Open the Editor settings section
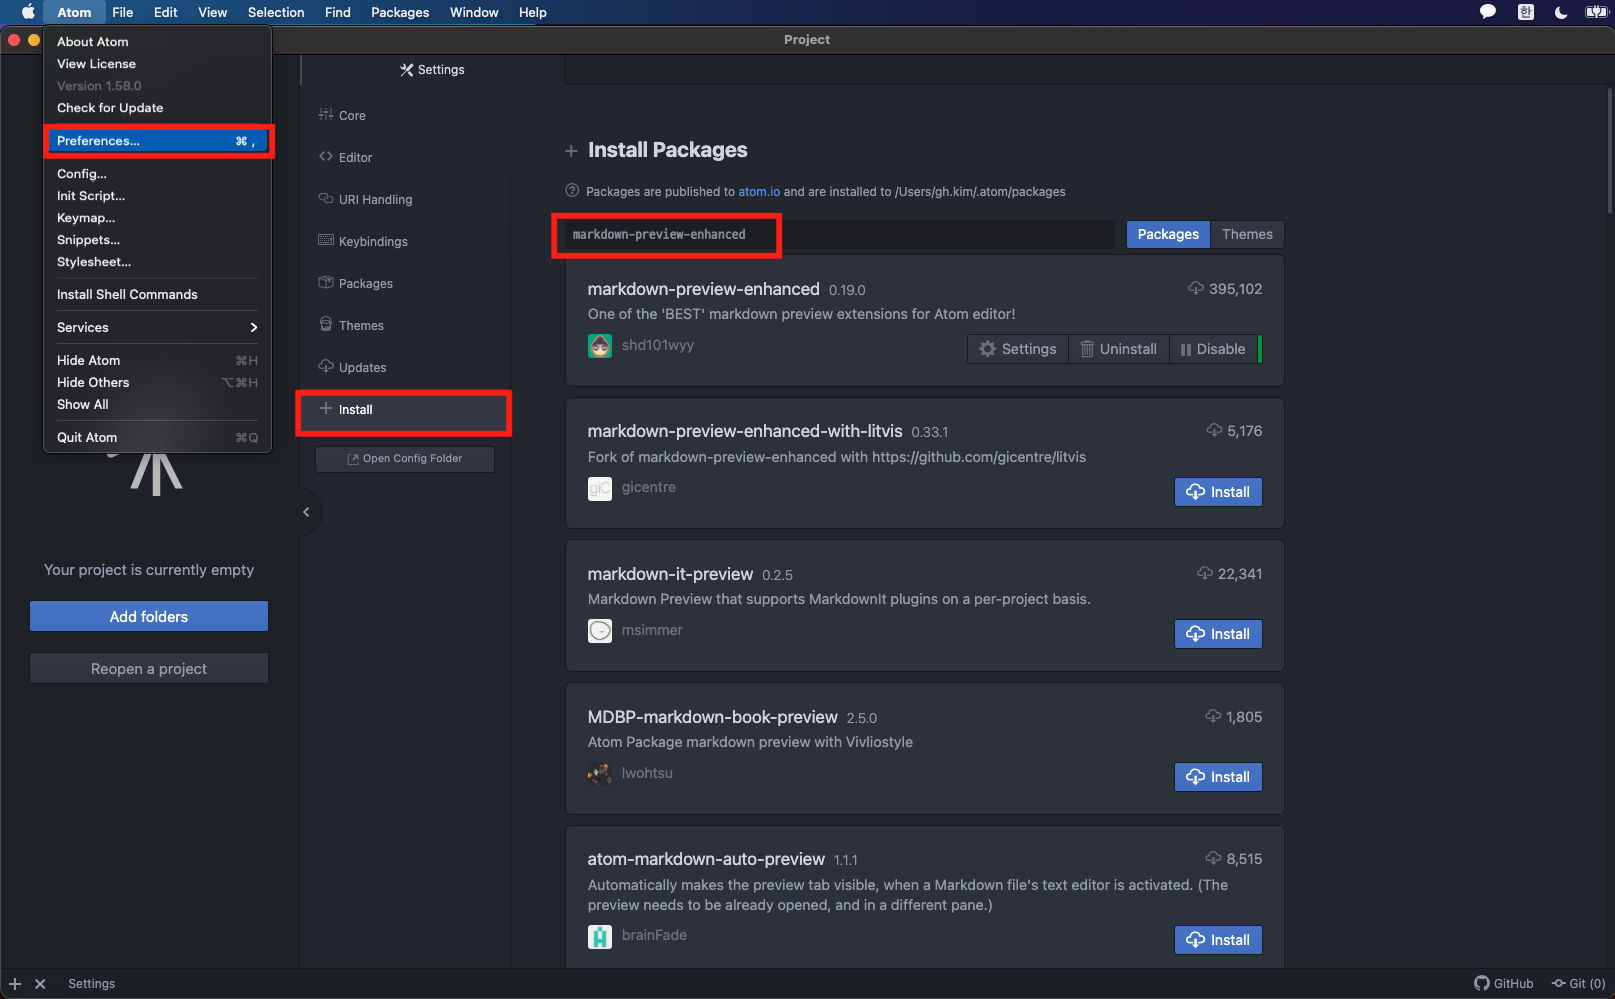Image resolution: width=1615 pixels, height=999 pixels. click(404, 157)
